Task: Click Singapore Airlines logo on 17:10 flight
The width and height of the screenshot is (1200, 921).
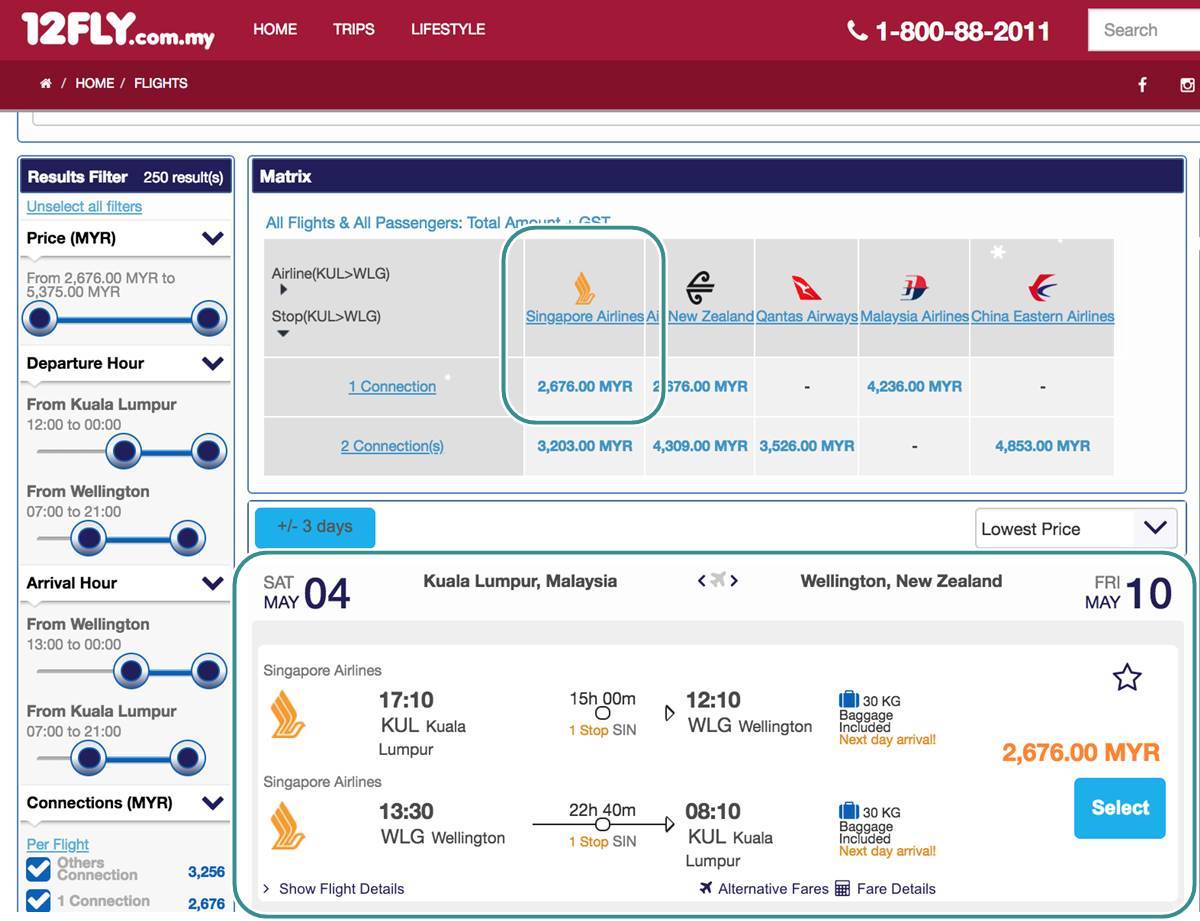Action: click(x=288, y=715)
